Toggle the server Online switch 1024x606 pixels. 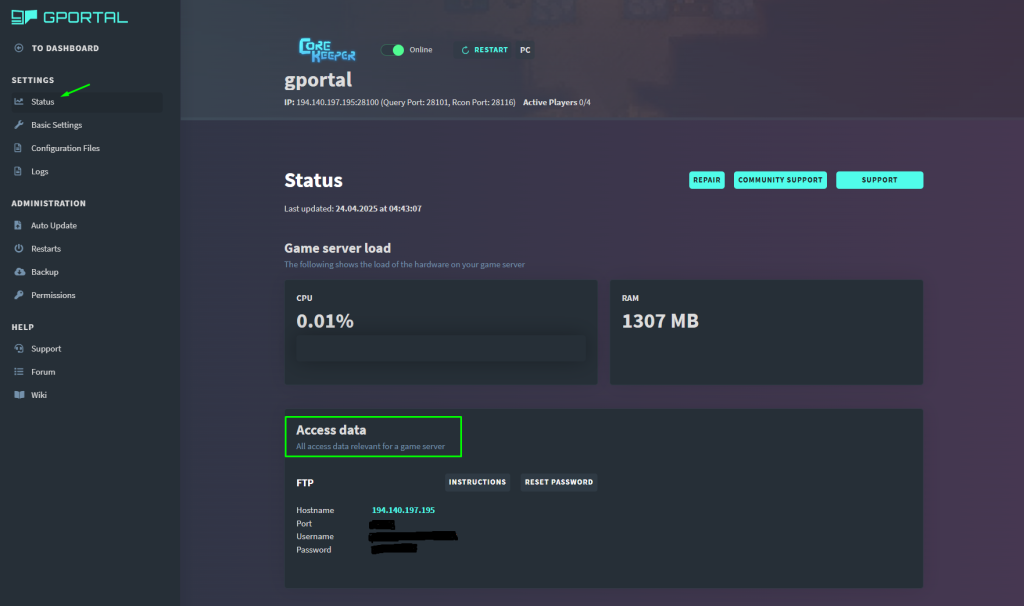tap(393, 50)
